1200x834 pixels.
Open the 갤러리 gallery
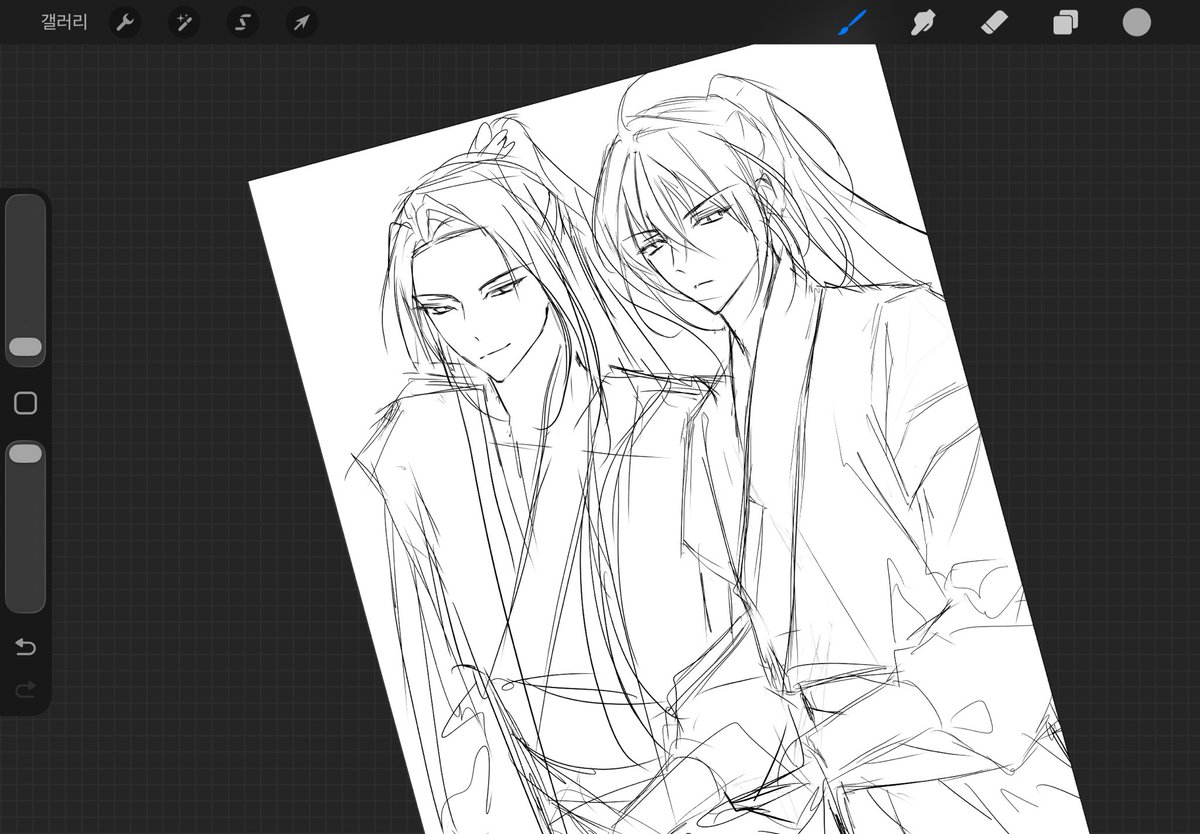[64, 22]
